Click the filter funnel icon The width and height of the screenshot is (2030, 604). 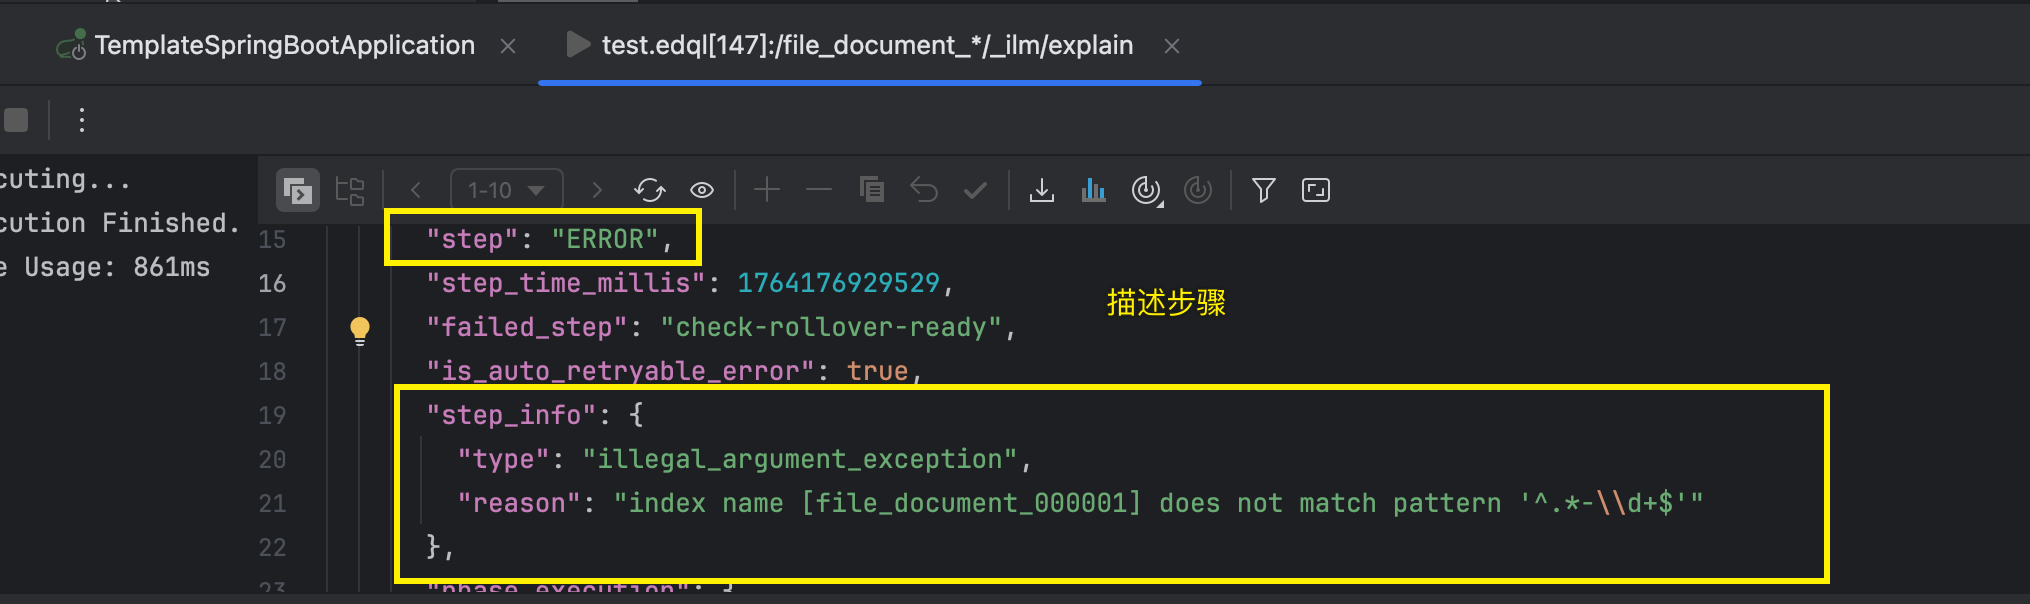pyautogui.click(x=1264, y=190)
